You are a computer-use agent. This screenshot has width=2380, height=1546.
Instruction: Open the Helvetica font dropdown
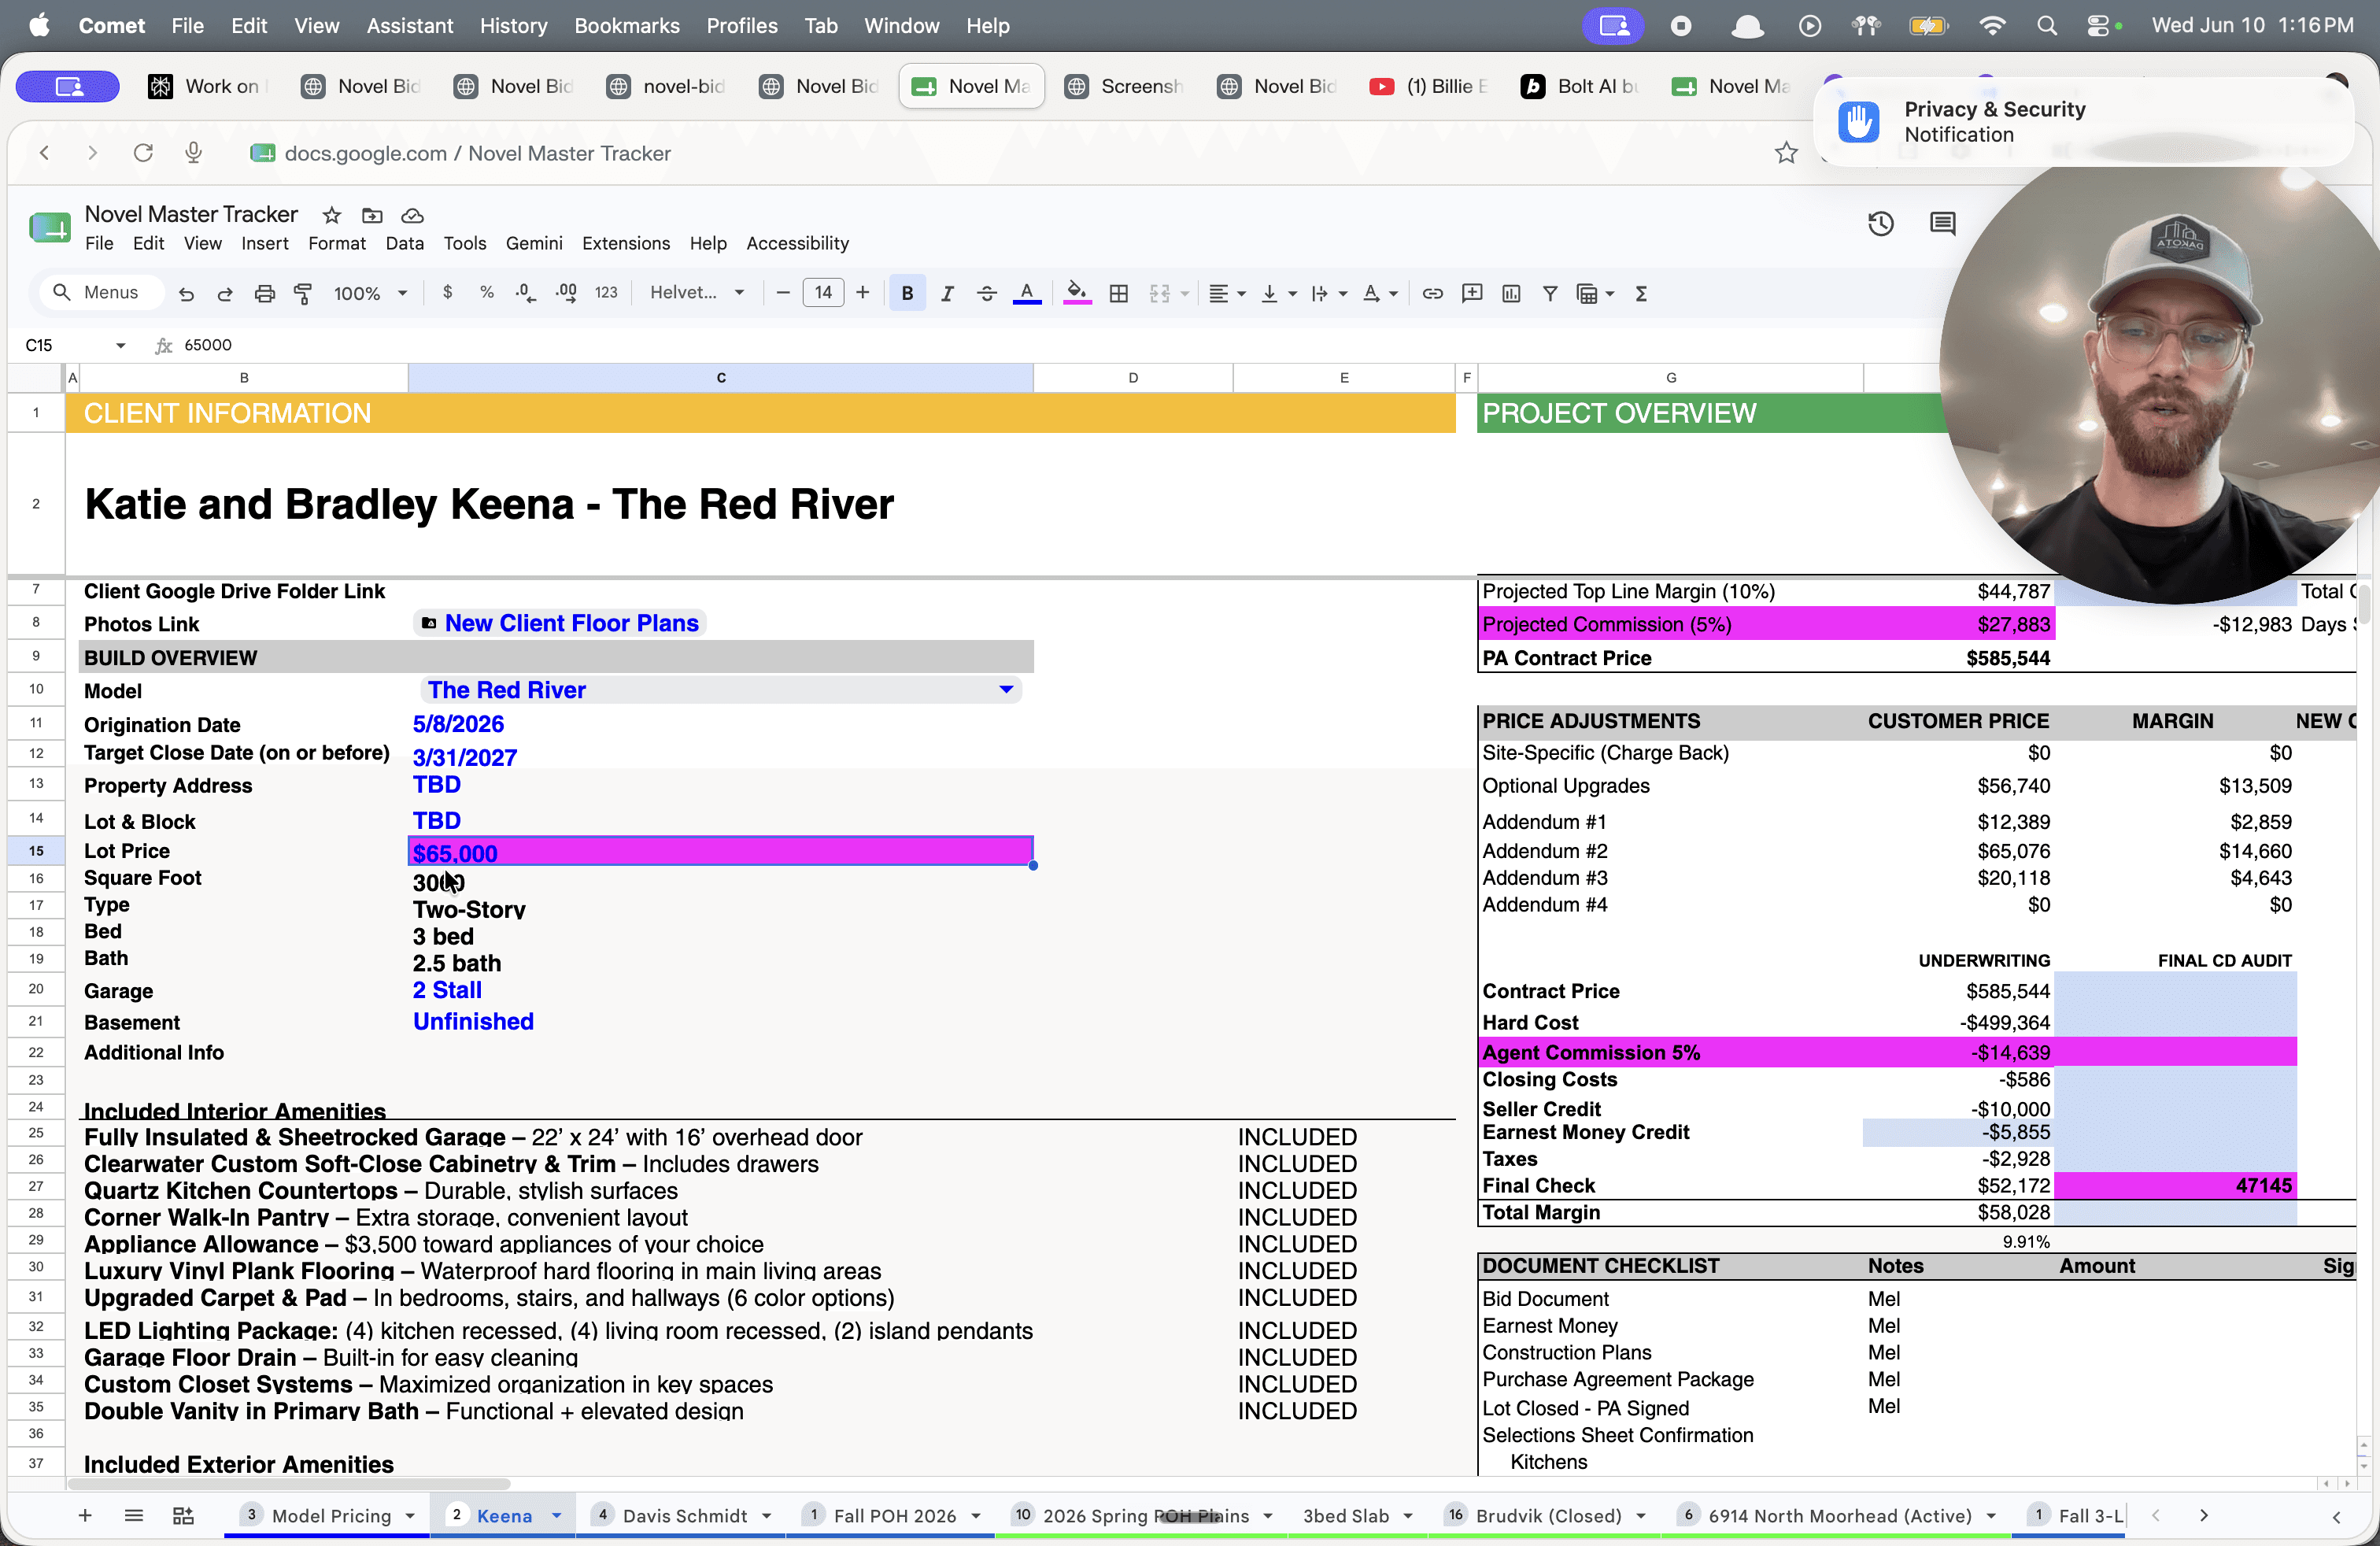coord(697,293)
